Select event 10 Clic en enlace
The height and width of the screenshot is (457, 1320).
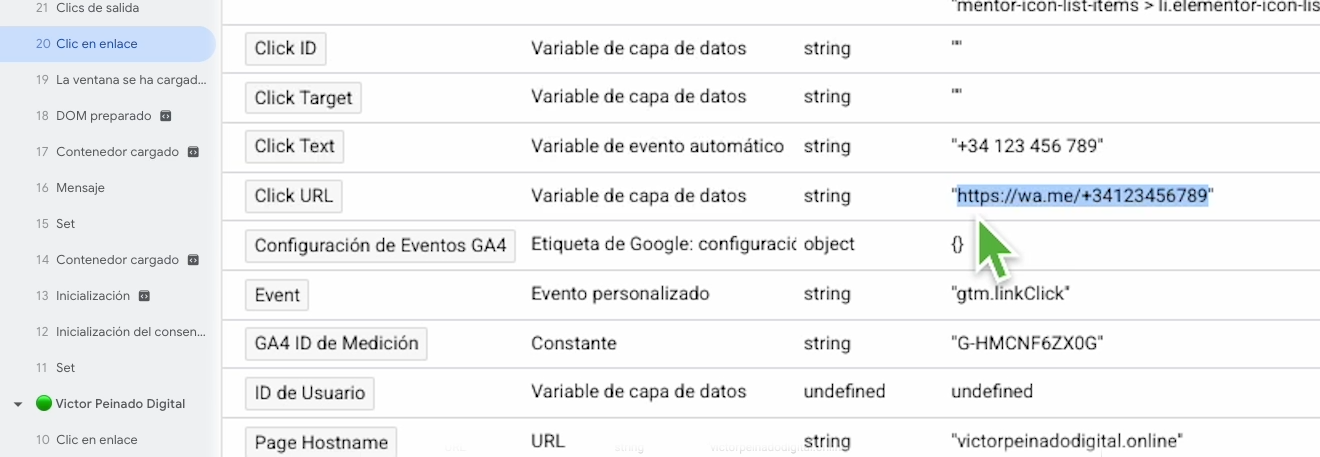point(97,440)
